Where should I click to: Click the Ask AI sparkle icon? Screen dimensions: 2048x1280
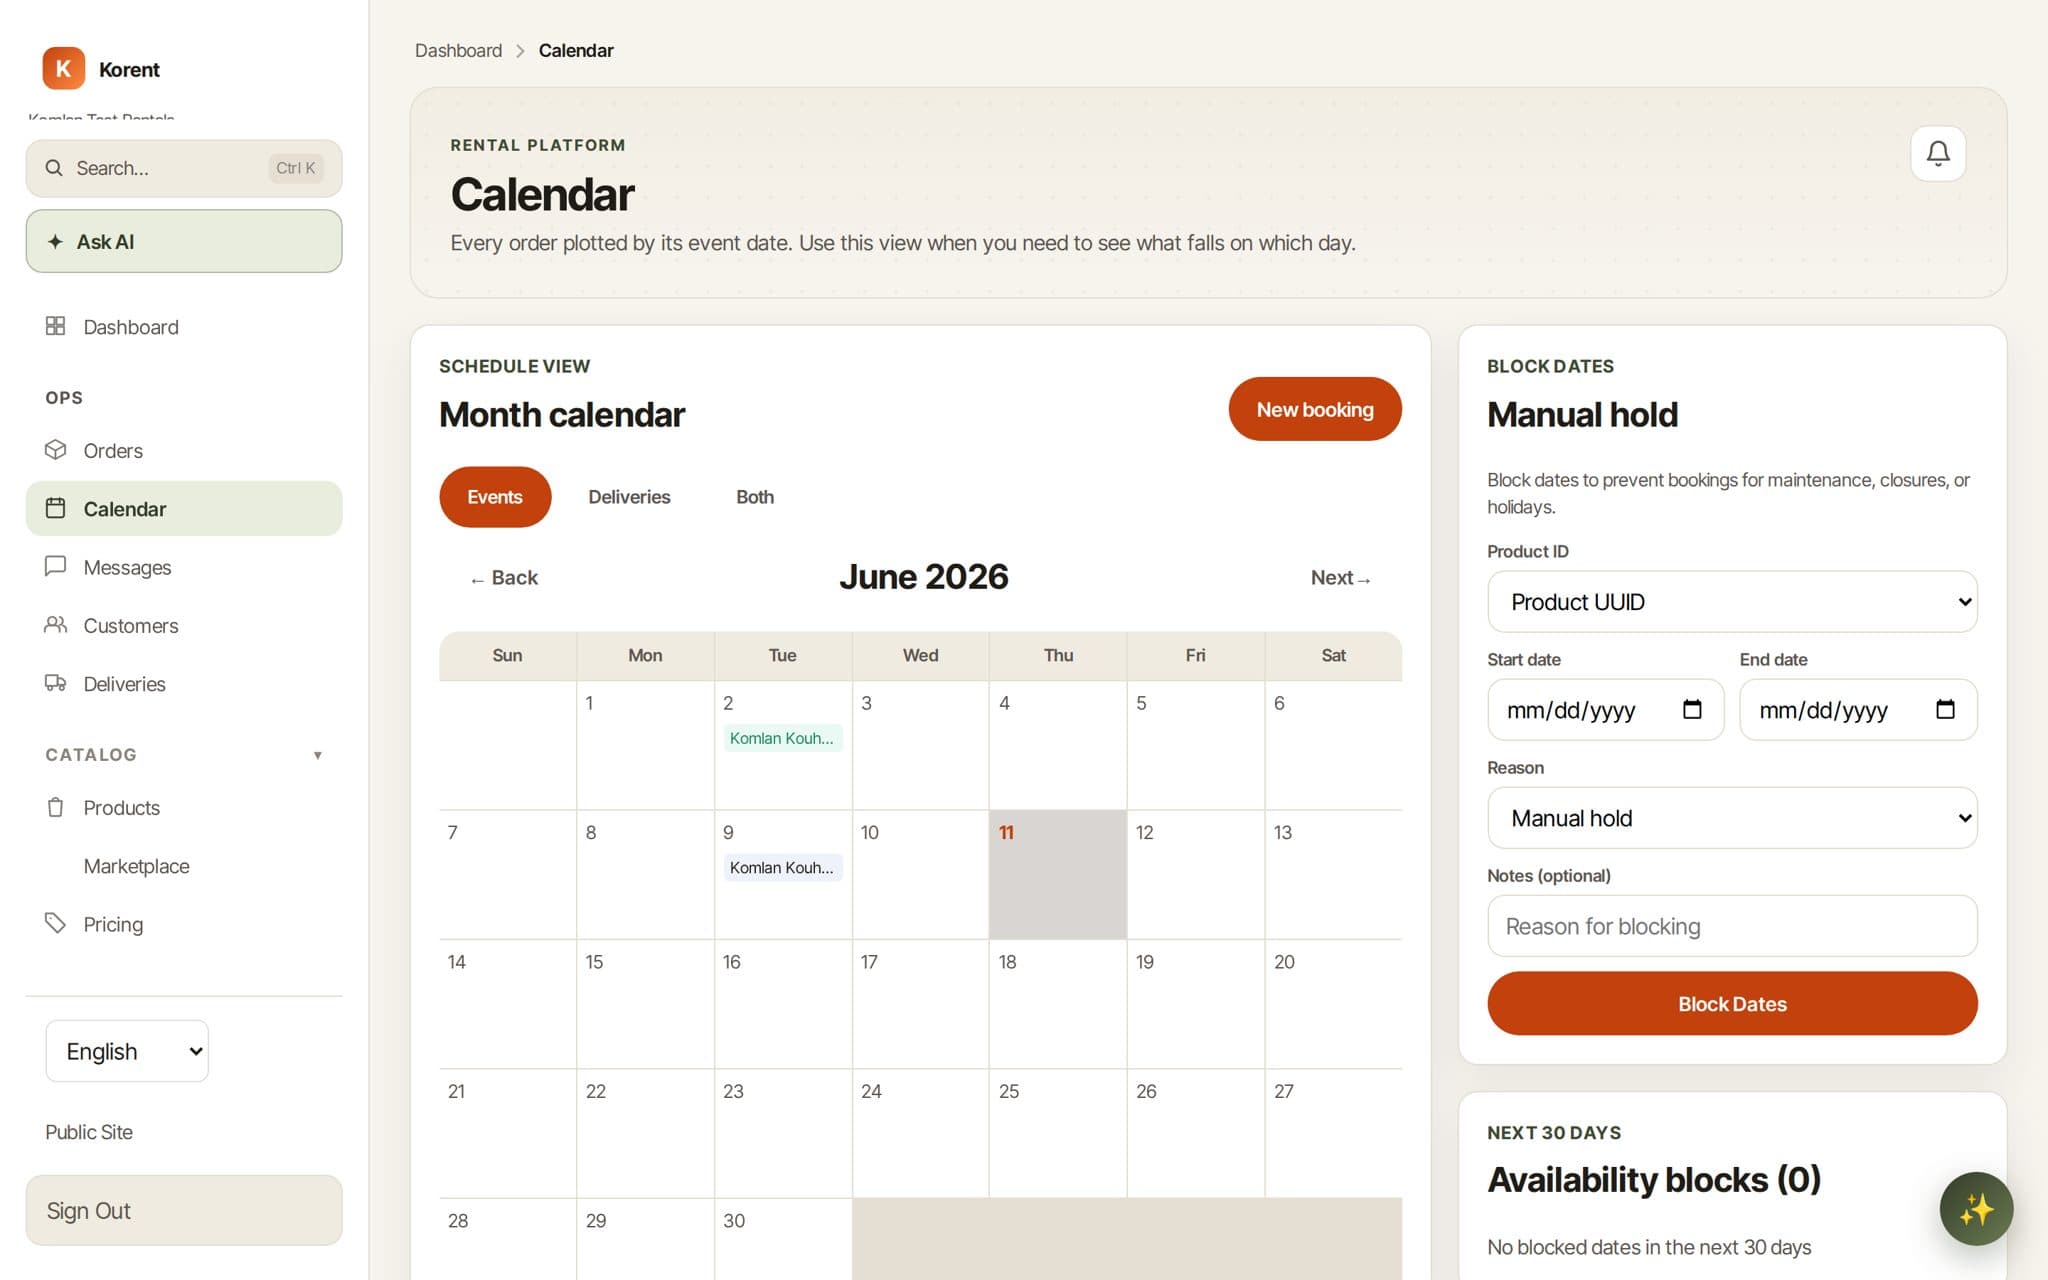56,242
